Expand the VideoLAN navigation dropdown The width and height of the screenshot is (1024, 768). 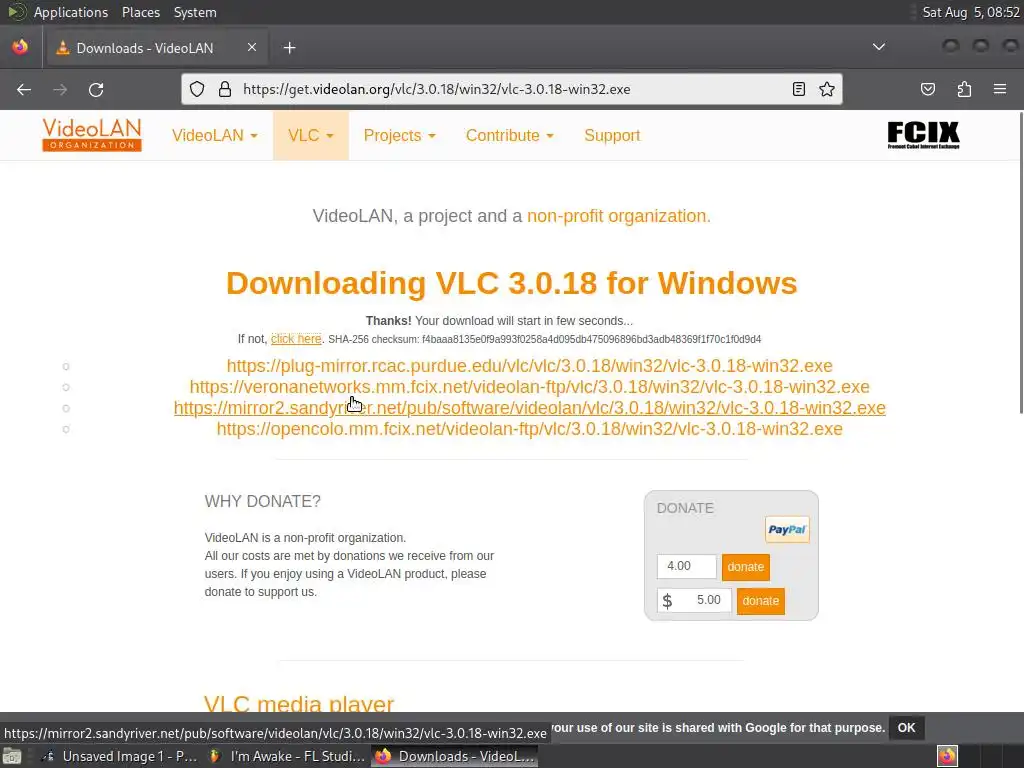click(x=215, y=135)
